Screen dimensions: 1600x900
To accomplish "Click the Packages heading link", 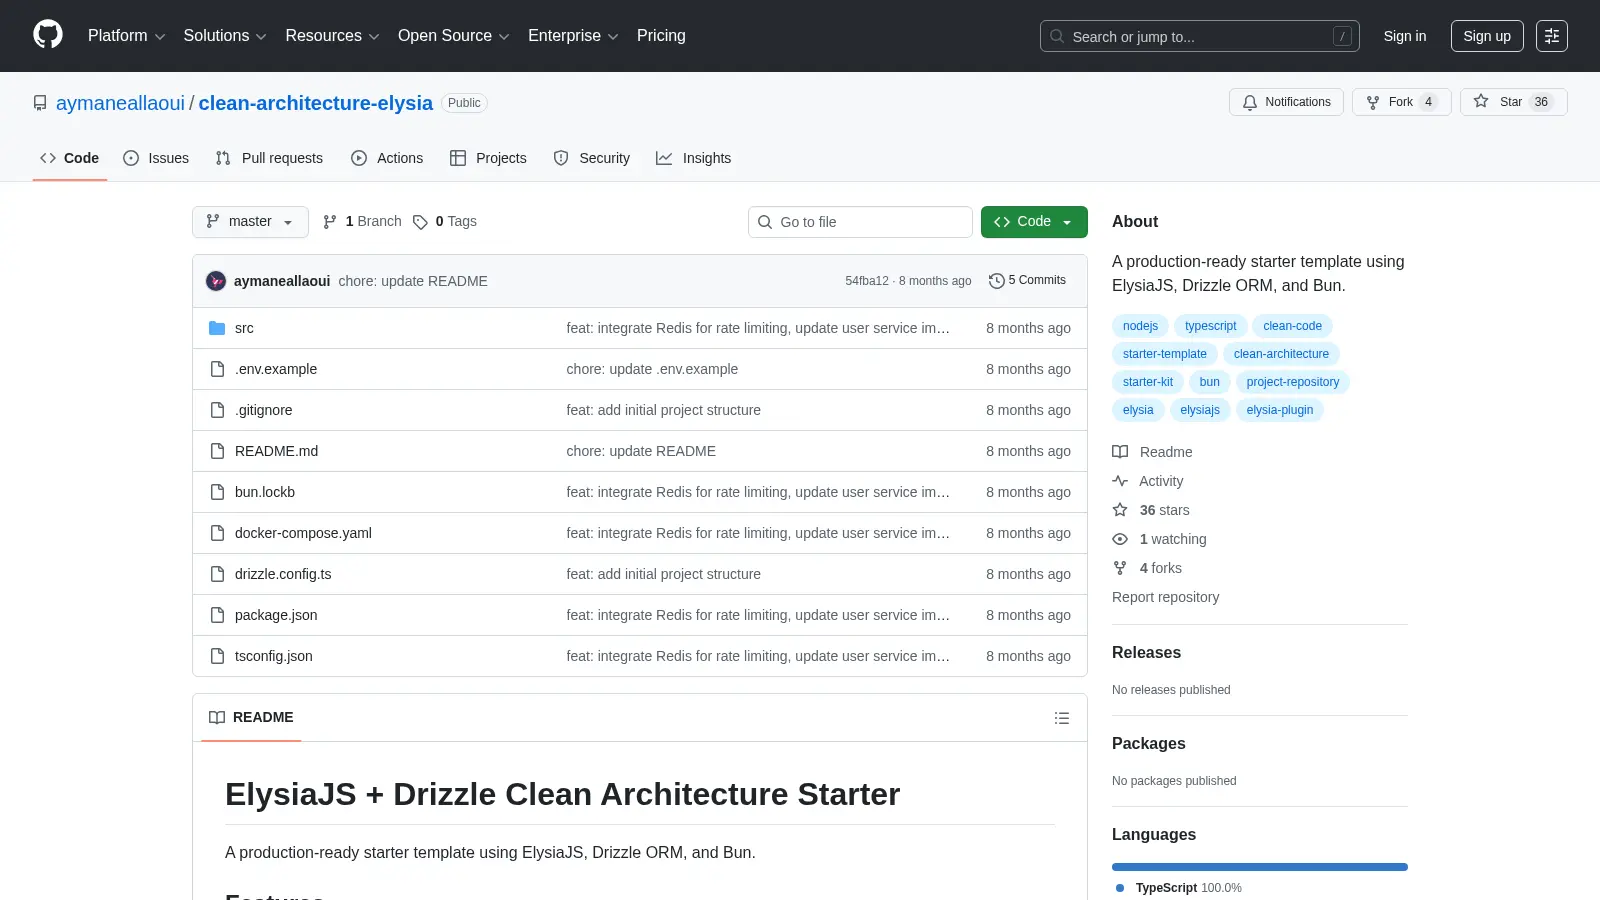I will (x=1148, y=744).
